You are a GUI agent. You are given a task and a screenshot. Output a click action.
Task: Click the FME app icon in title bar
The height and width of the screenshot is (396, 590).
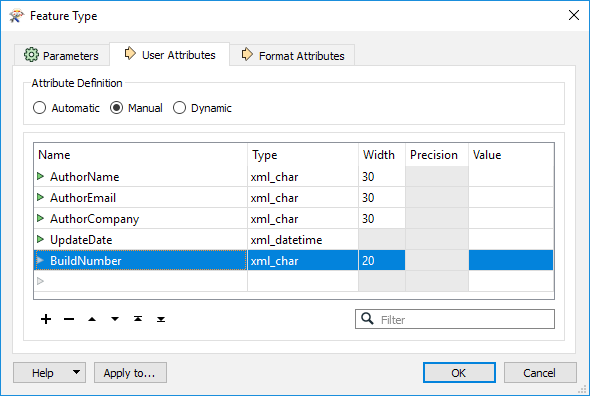point(16,16)
